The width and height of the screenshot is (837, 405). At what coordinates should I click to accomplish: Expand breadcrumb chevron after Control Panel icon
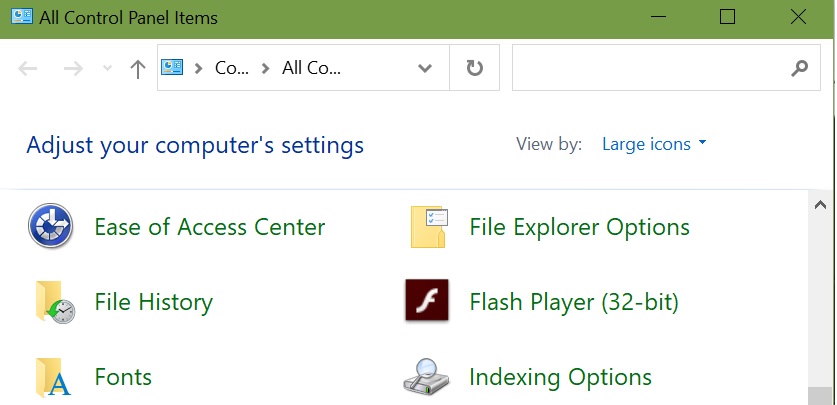[199, 68]
